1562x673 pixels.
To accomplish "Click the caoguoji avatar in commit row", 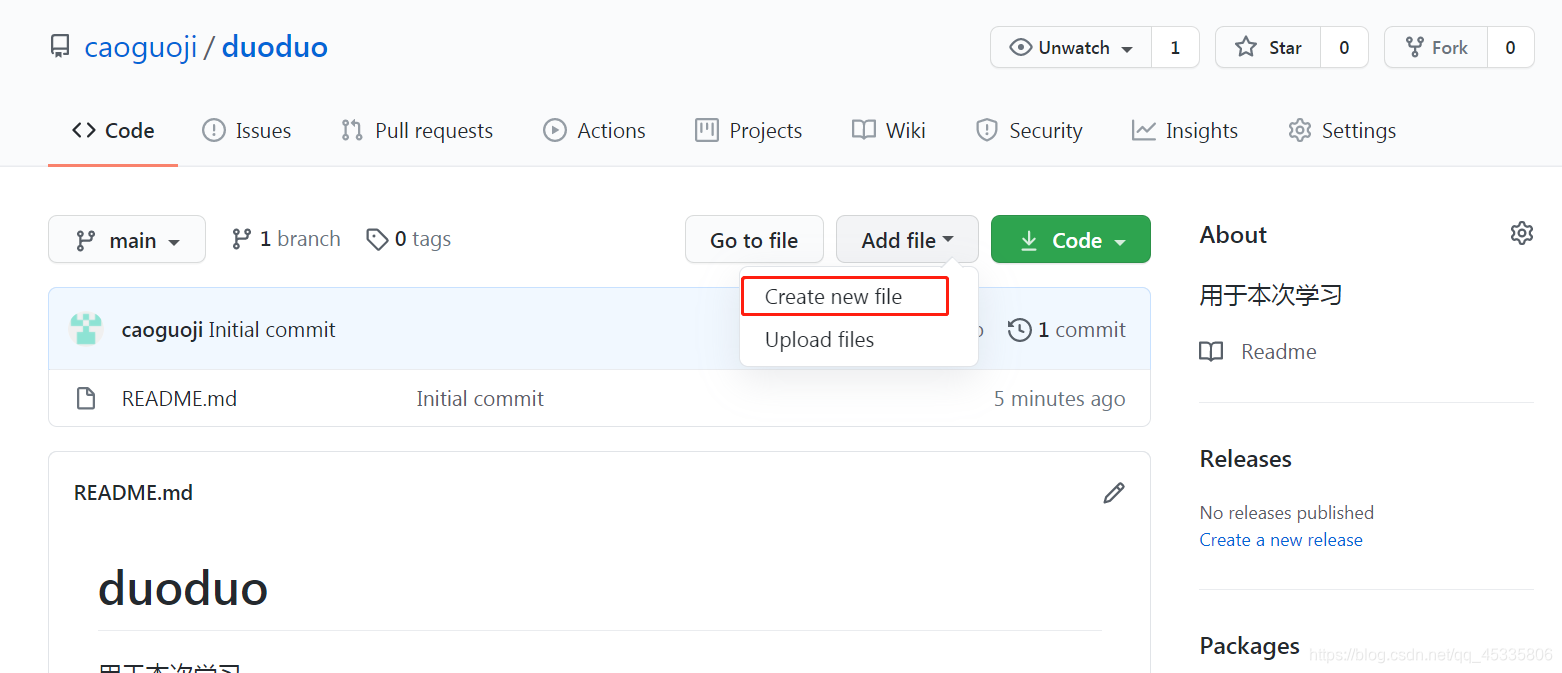I will pos(86,329).
